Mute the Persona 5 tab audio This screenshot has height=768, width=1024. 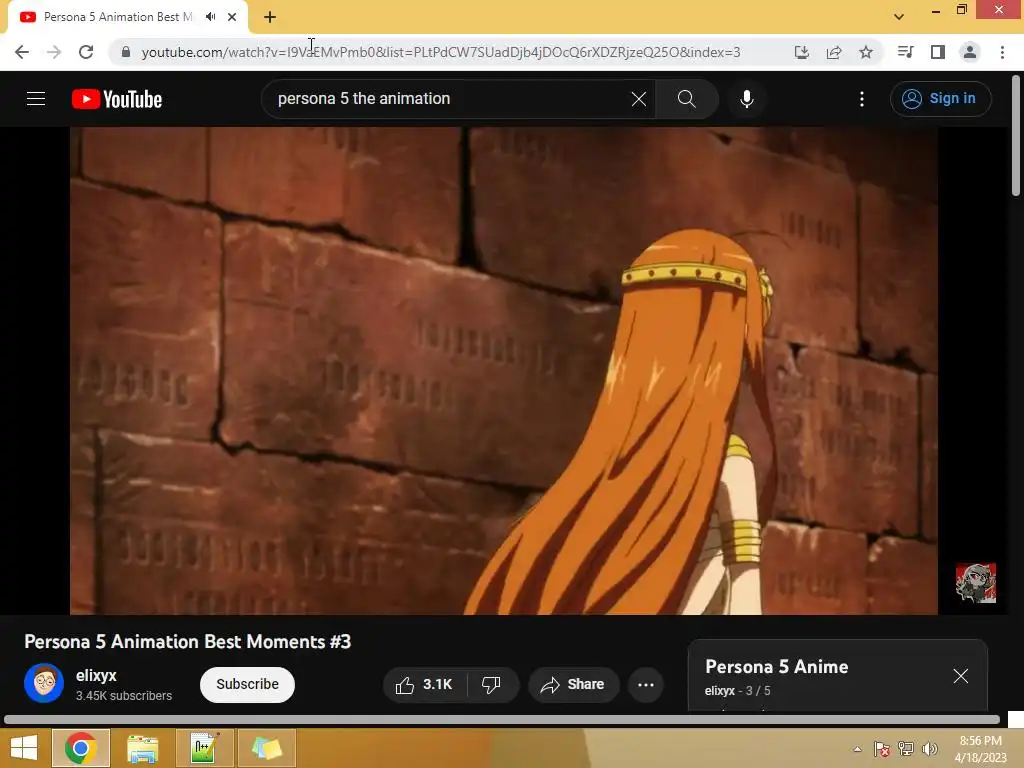click(210, 17)
